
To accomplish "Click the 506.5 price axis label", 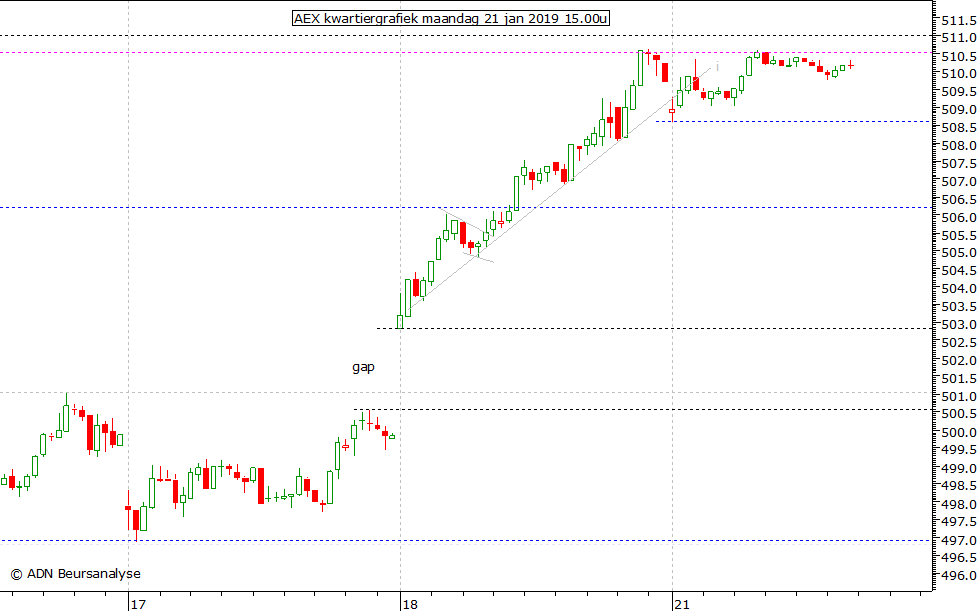I will click(x=959, y=200).
